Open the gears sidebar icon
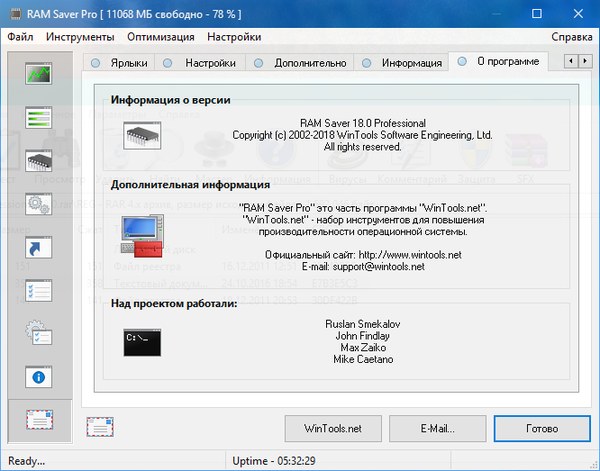The height and width of the screenshot is (471, 600). point(39,204)
